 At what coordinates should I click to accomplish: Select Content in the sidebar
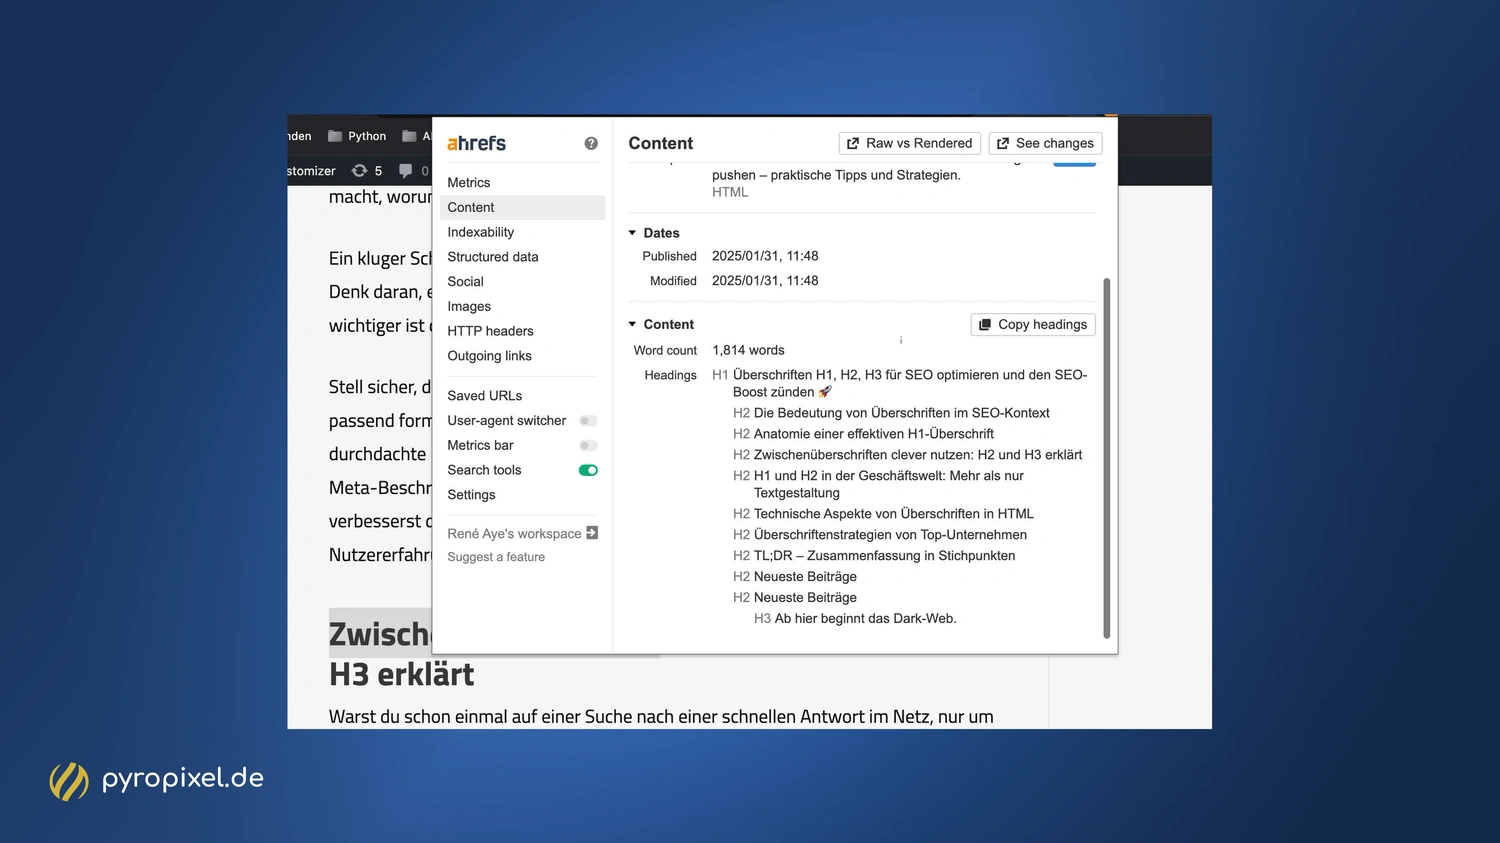tap(522, 207)
